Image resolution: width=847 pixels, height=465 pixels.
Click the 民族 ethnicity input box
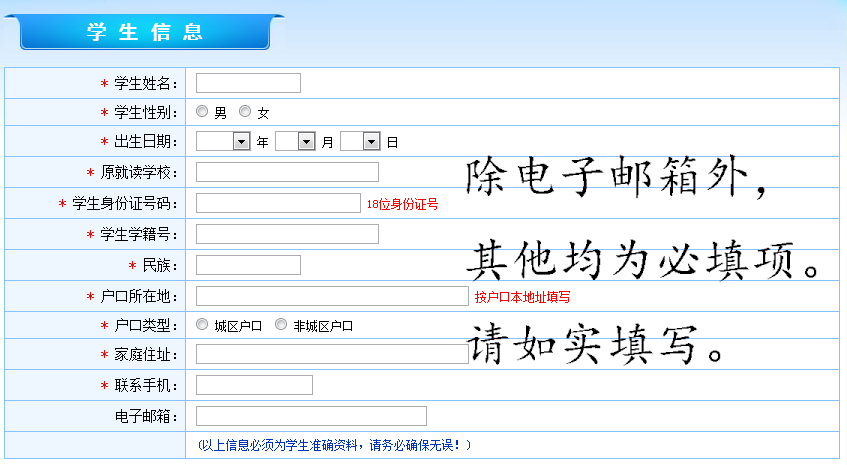click(248, 265)
